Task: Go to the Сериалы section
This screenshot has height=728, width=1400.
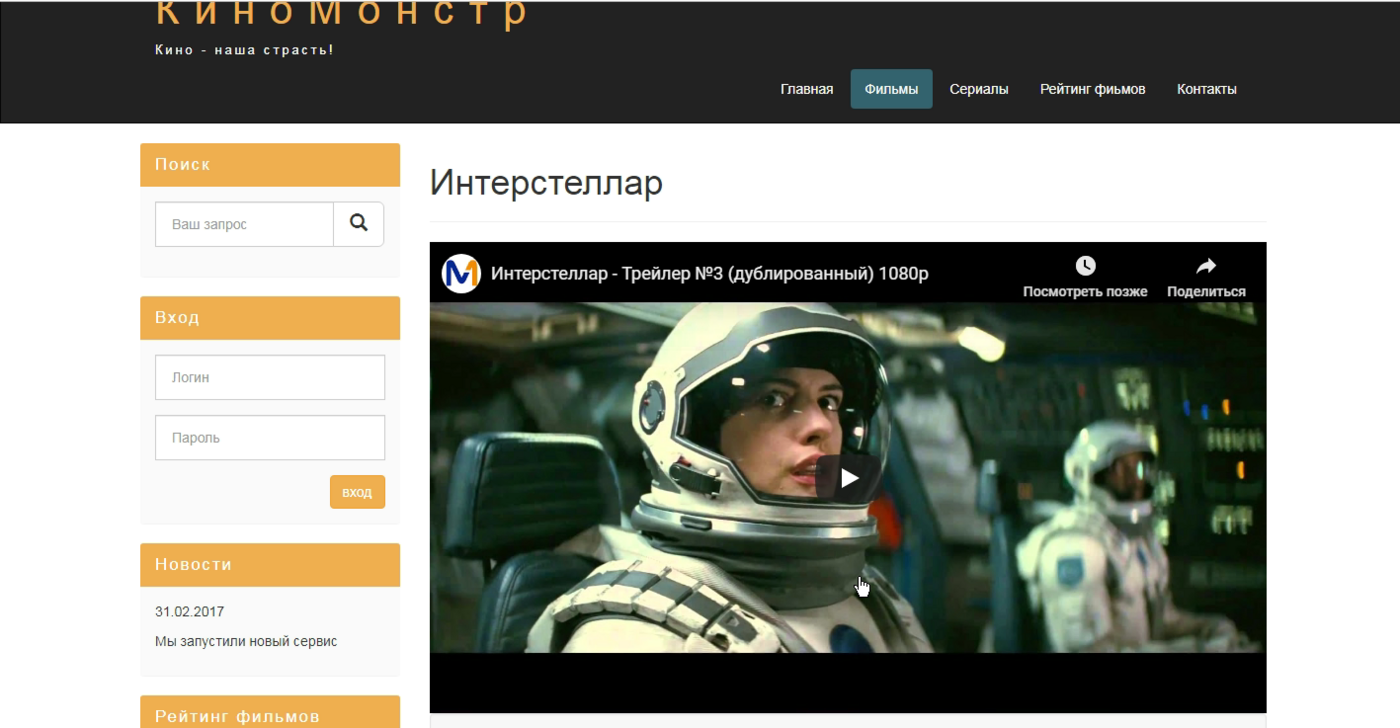Action: point(978,89)
